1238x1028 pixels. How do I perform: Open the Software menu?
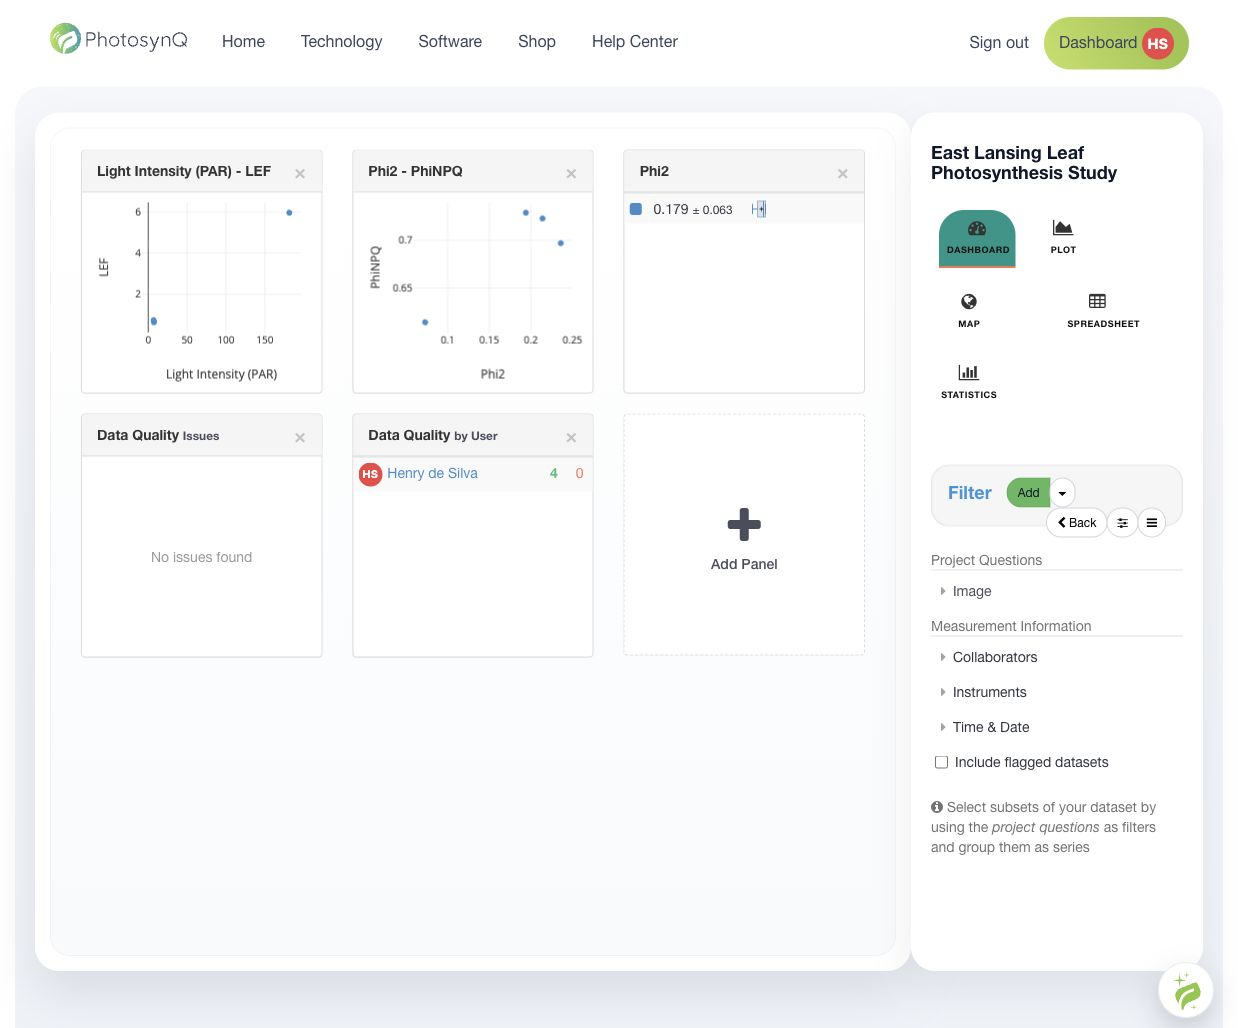coord(450,41)
